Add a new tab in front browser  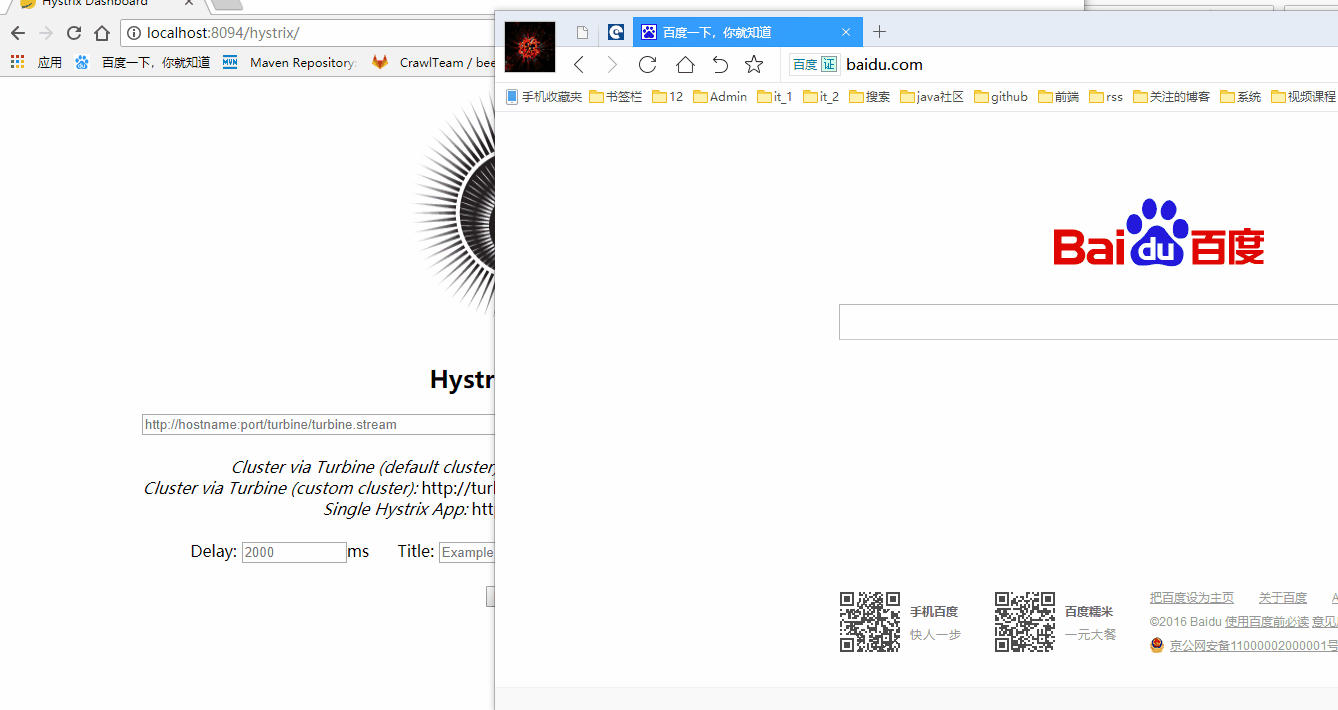tap(879, 32)
